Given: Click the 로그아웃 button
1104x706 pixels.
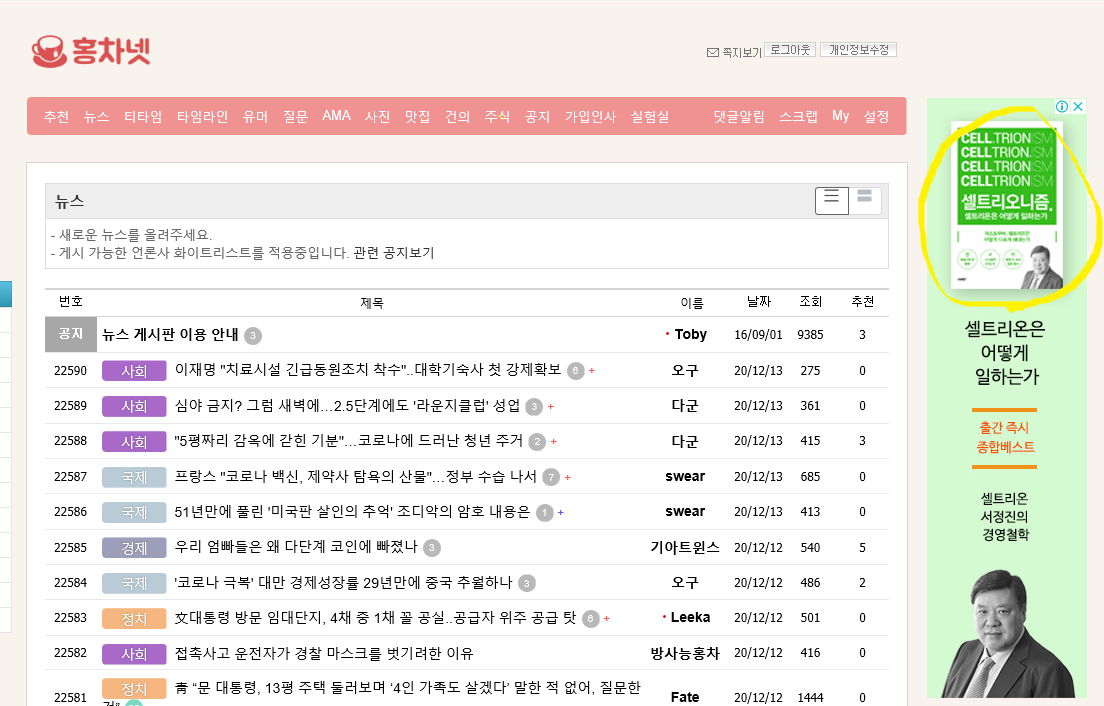Looking at the screenshot, I should tap(790, 49).
